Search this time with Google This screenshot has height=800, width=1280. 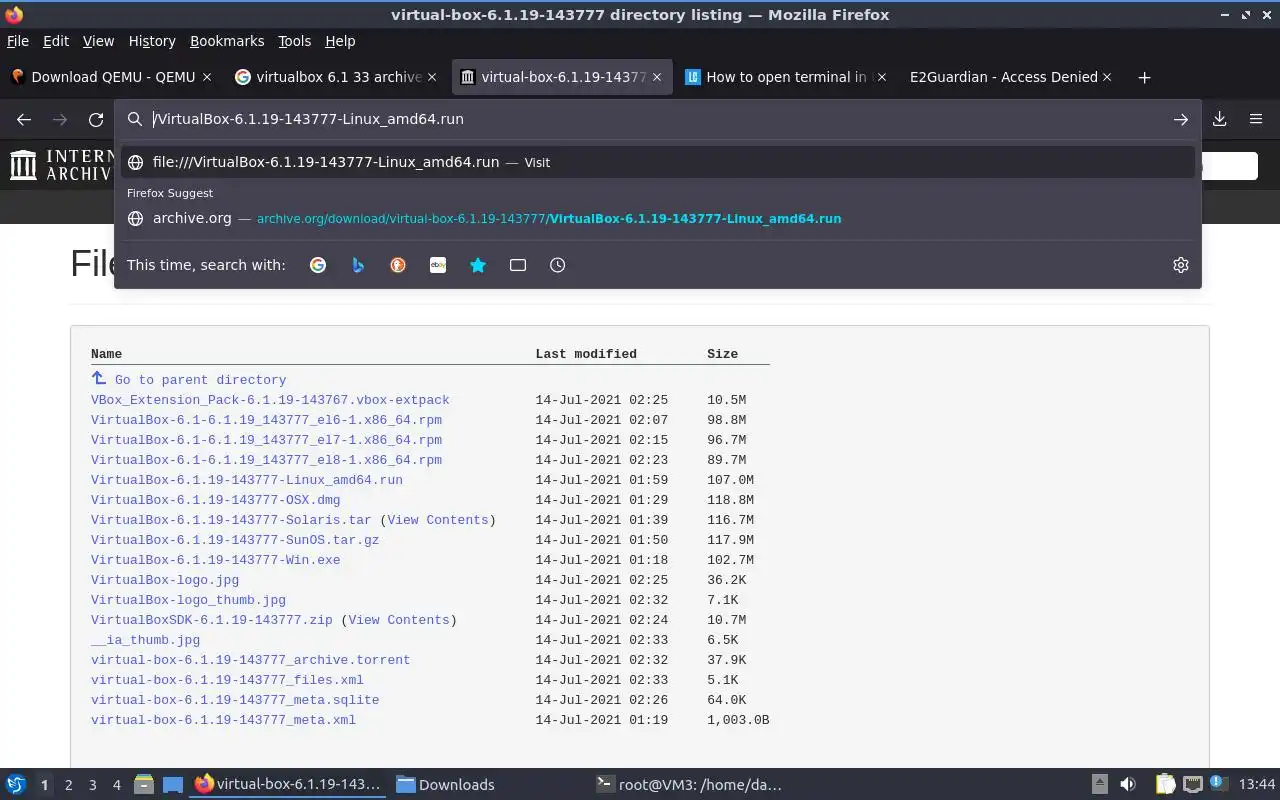pos(318,265)
